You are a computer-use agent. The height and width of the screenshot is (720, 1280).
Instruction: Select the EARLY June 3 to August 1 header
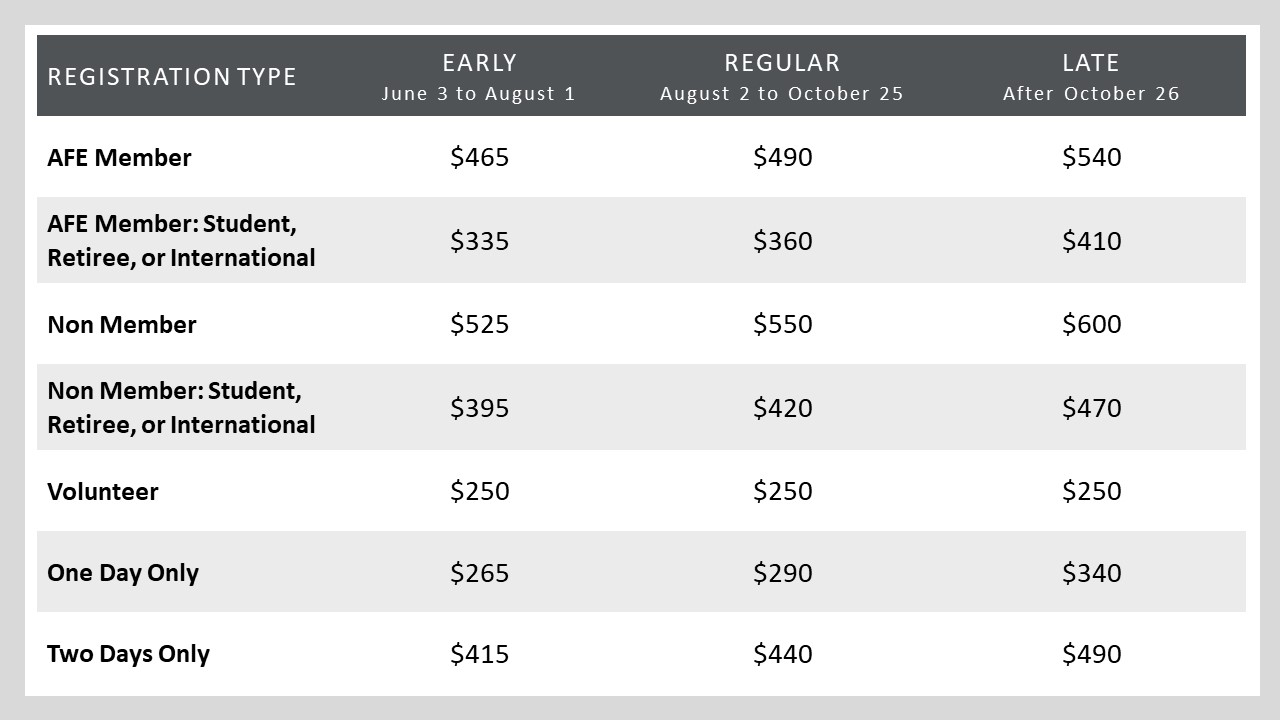pos(479,77)
